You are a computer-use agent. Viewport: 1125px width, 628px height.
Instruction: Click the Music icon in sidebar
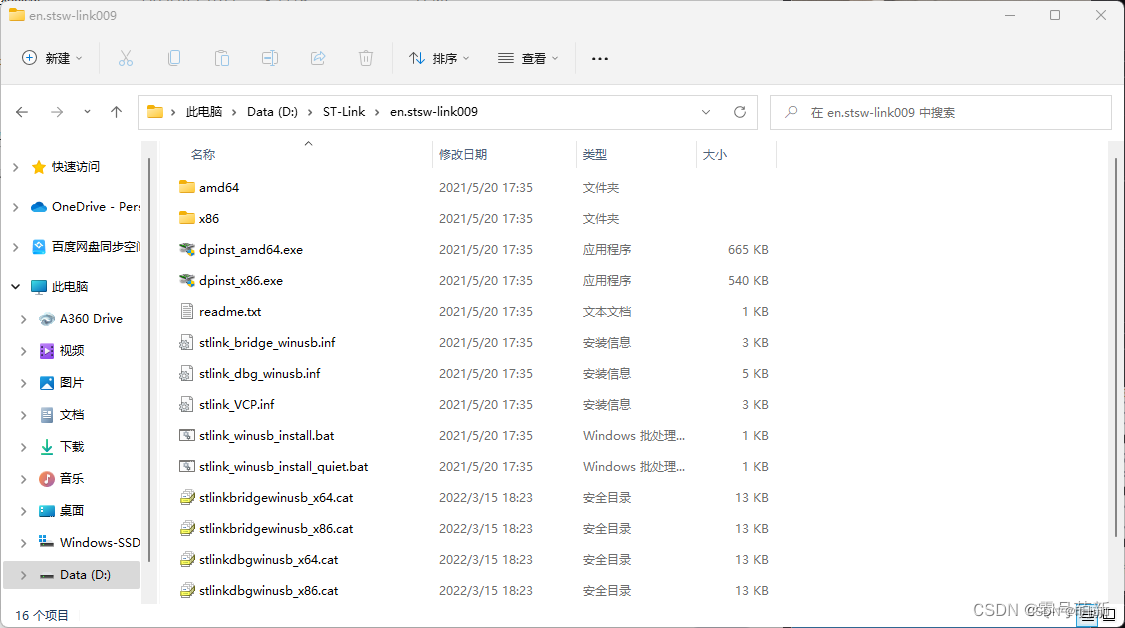(x=47, y=479)
